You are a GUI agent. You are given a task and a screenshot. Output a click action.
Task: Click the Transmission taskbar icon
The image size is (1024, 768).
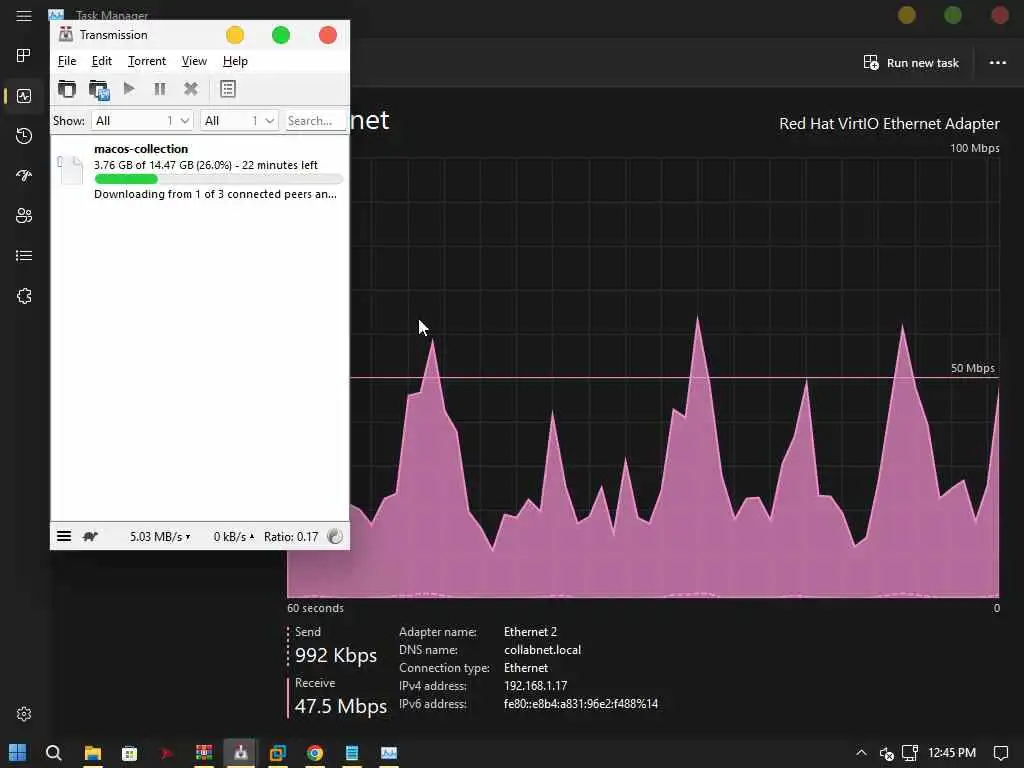pos(240,753)
